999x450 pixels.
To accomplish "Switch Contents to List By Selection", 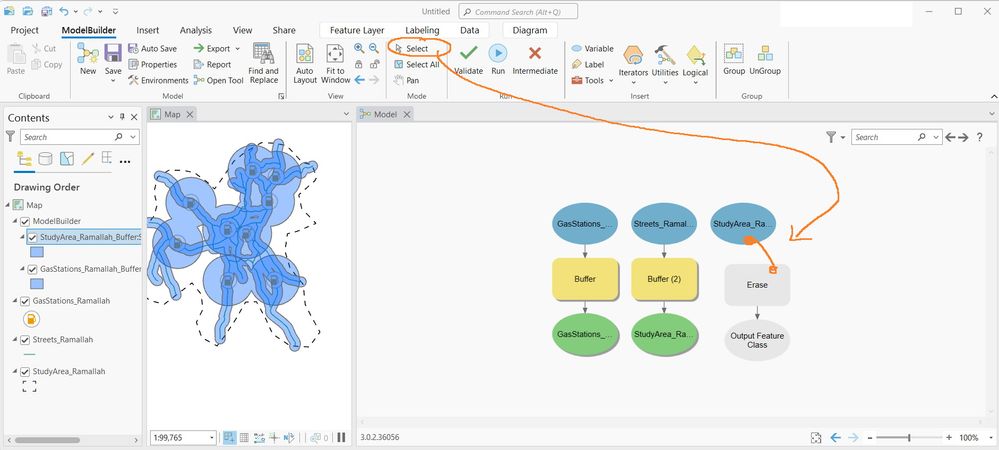I will pos(66,159).
